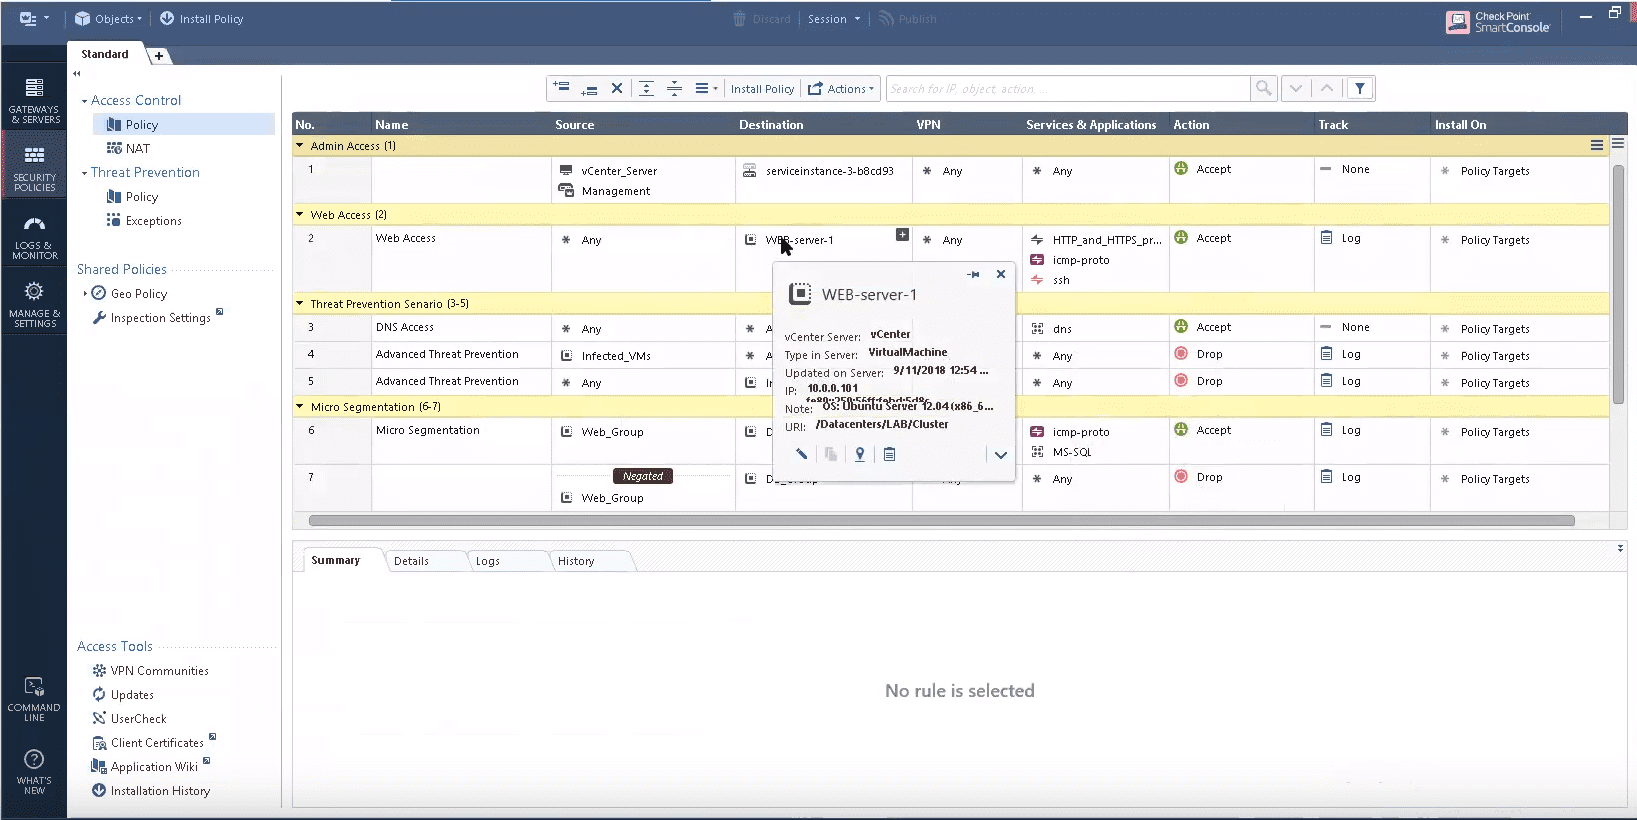Image resolution: width=1637 pixels, height=820 pixels.
Task: Open the Session menu
Action: [834, 19]
